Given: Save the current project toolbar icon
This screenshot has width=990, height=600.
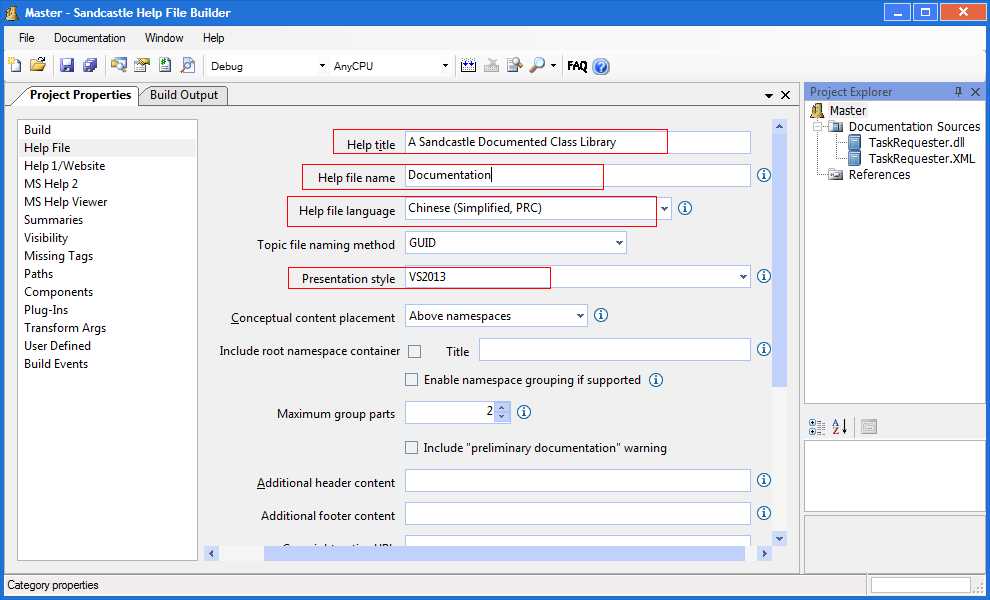Looking at the screenshot, I should tap(67, 65).
